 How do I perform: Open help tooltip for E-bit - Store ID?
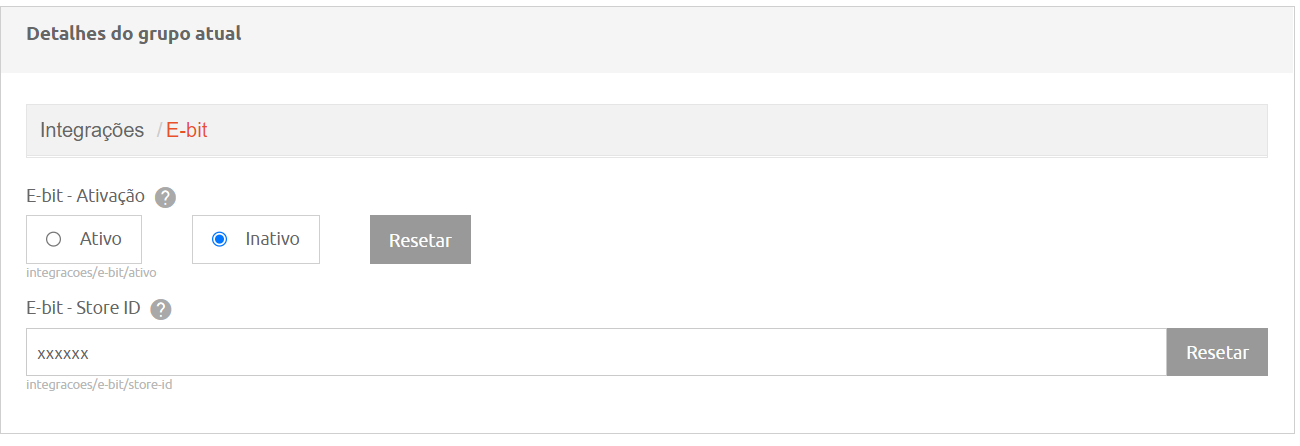tap(161, 310)
